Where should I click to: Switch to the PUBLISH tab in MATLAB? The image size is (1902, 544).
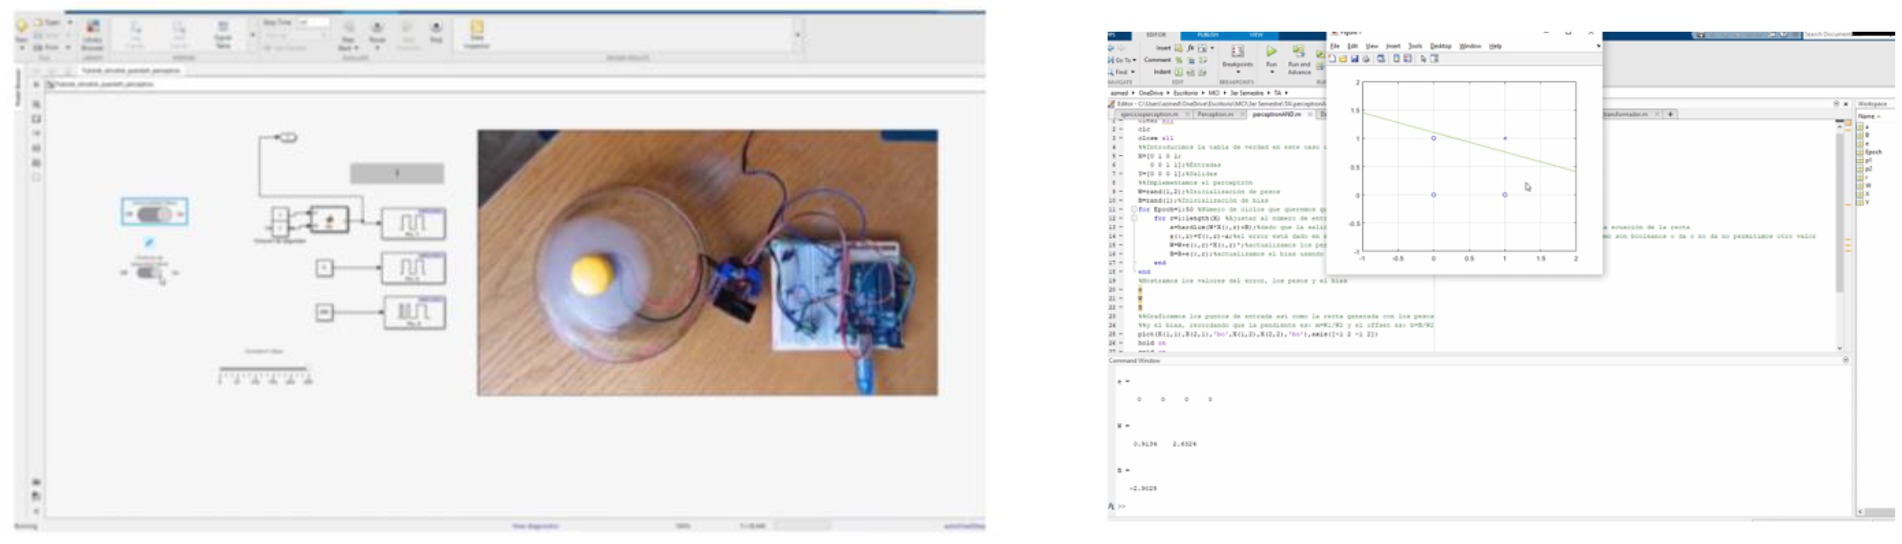[1207, 35]
